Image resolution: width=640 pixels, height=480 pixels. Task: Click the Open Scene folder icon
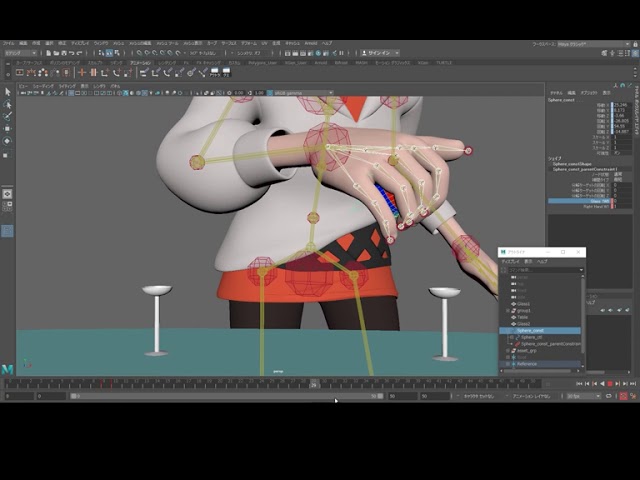coord(56,53)
